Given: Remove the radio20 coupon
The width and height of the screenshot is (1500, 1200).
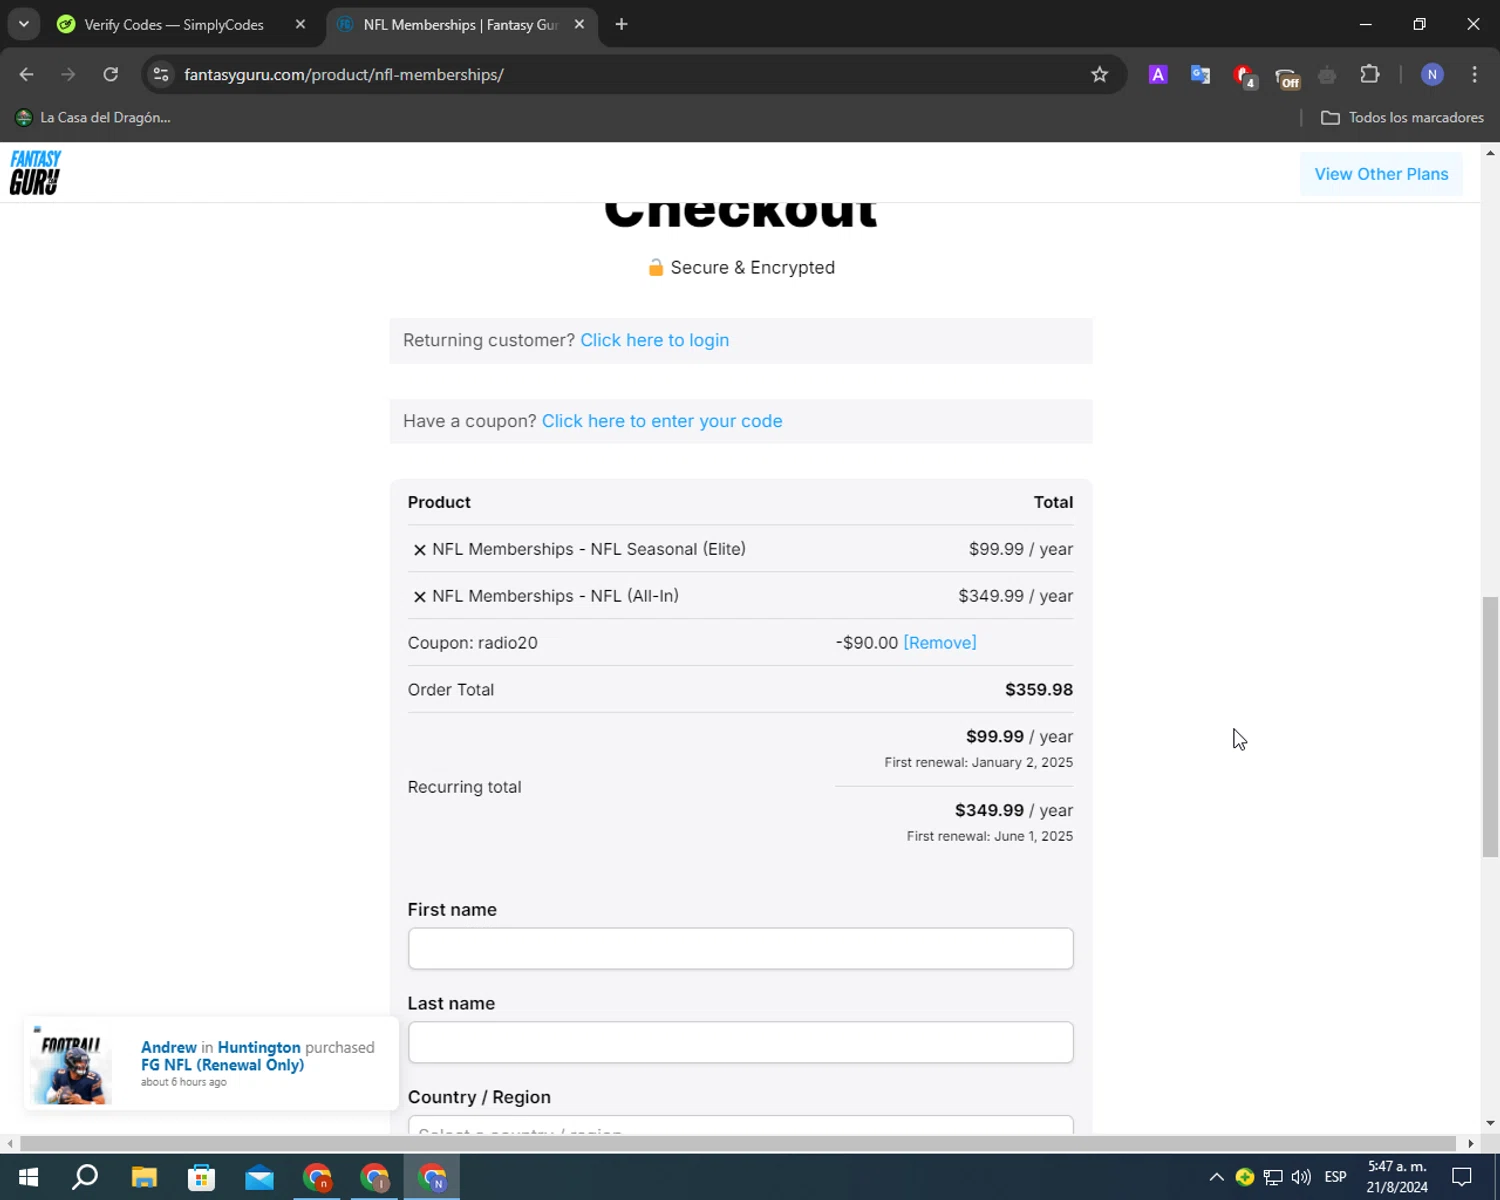Looking at the screenshot, I should point(940,643).
